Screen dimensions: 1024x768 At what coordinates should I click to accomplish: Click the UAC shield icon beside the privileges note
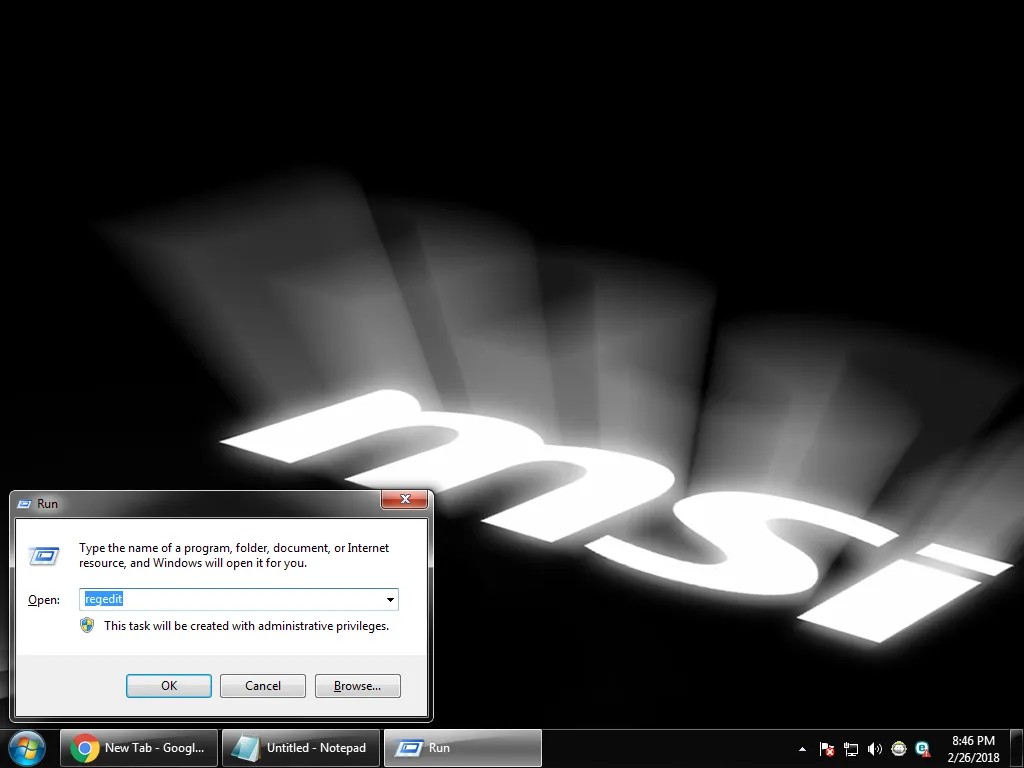pos(87,626)
